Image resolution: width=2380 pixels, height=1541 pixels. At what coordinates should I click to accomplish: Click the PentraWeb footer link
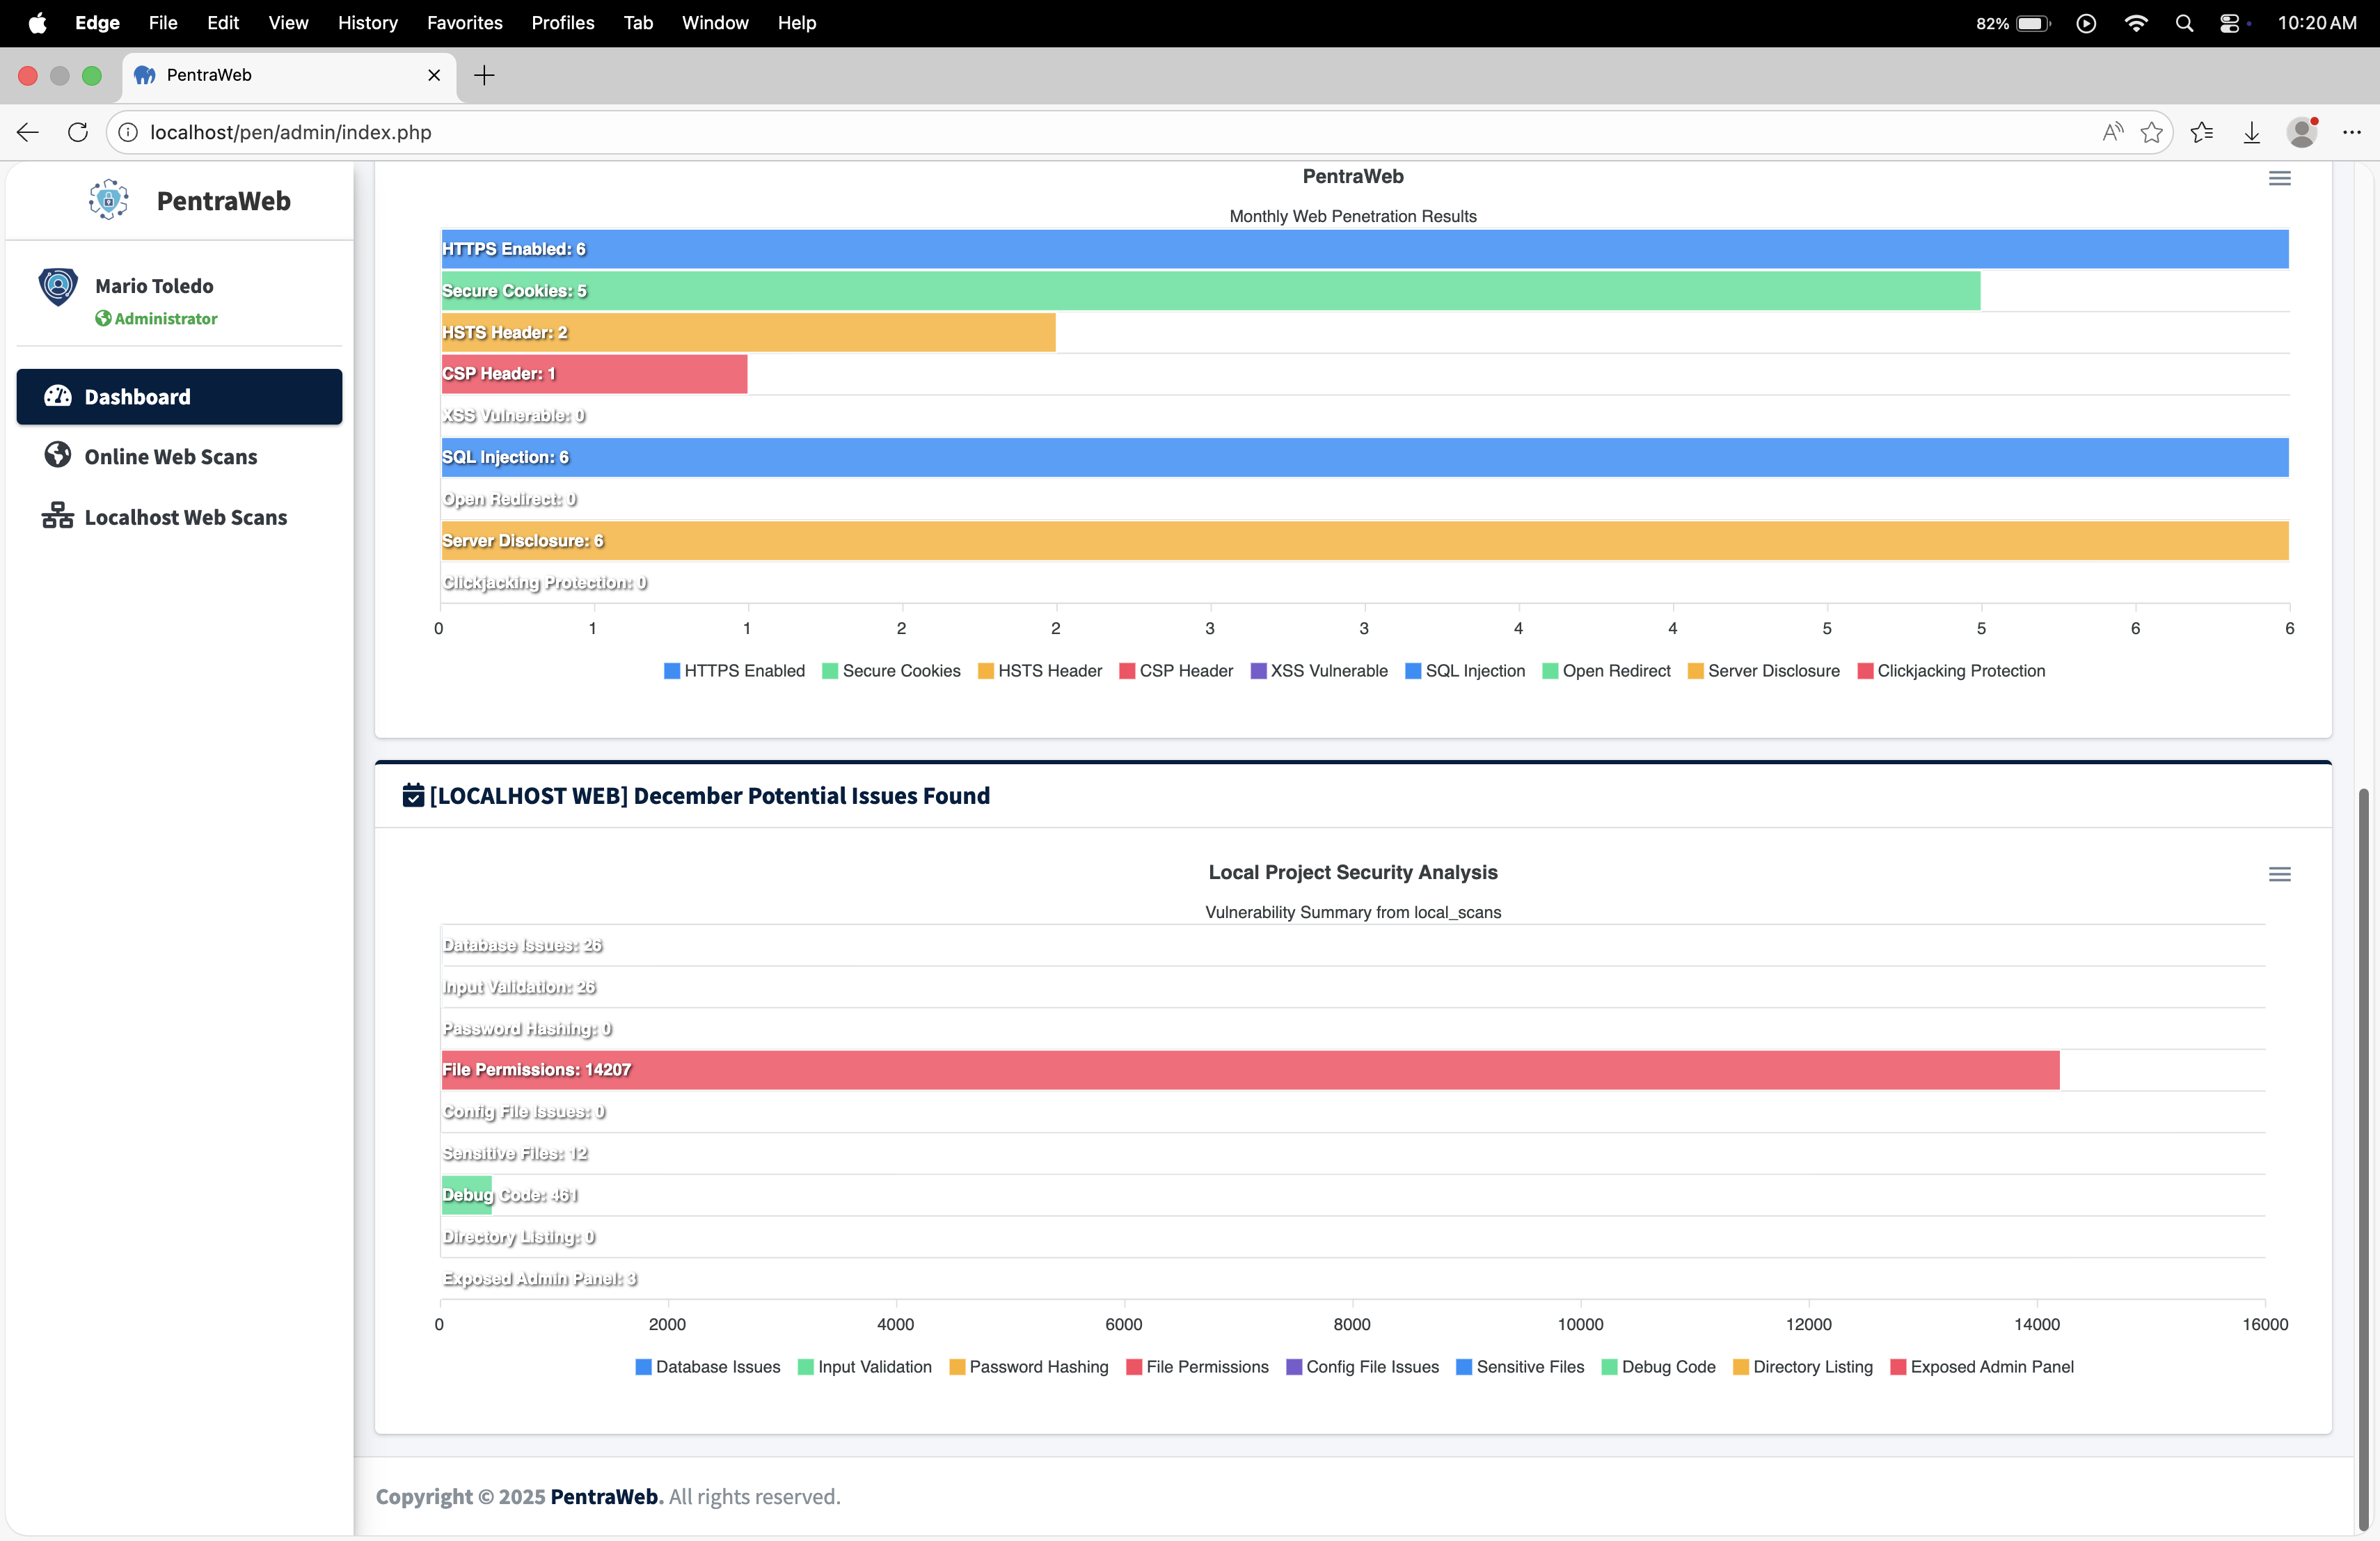(x=606, y=1496)
